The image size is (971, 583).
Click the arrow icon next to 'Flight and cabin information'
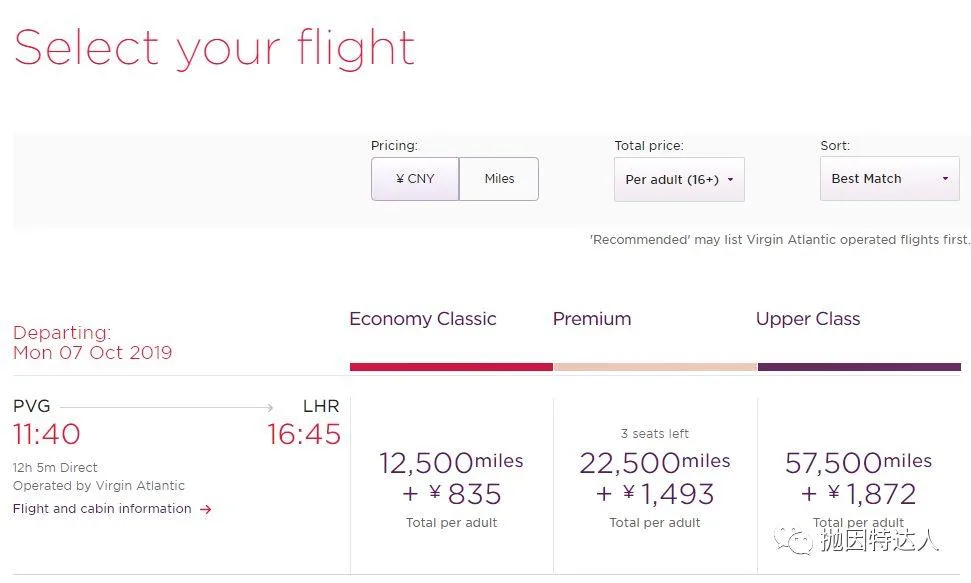[204, 508]
